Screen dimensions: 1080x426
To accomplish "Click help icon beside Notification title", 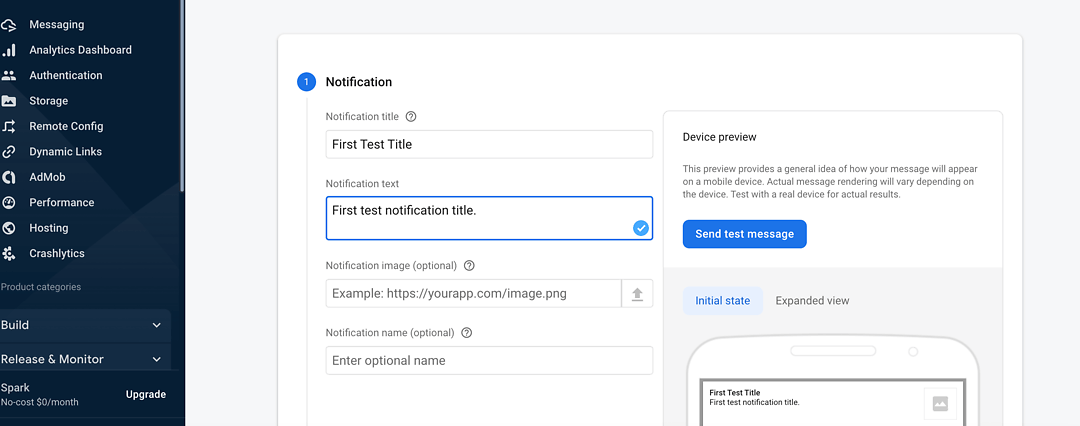I will tap(411, 116).
